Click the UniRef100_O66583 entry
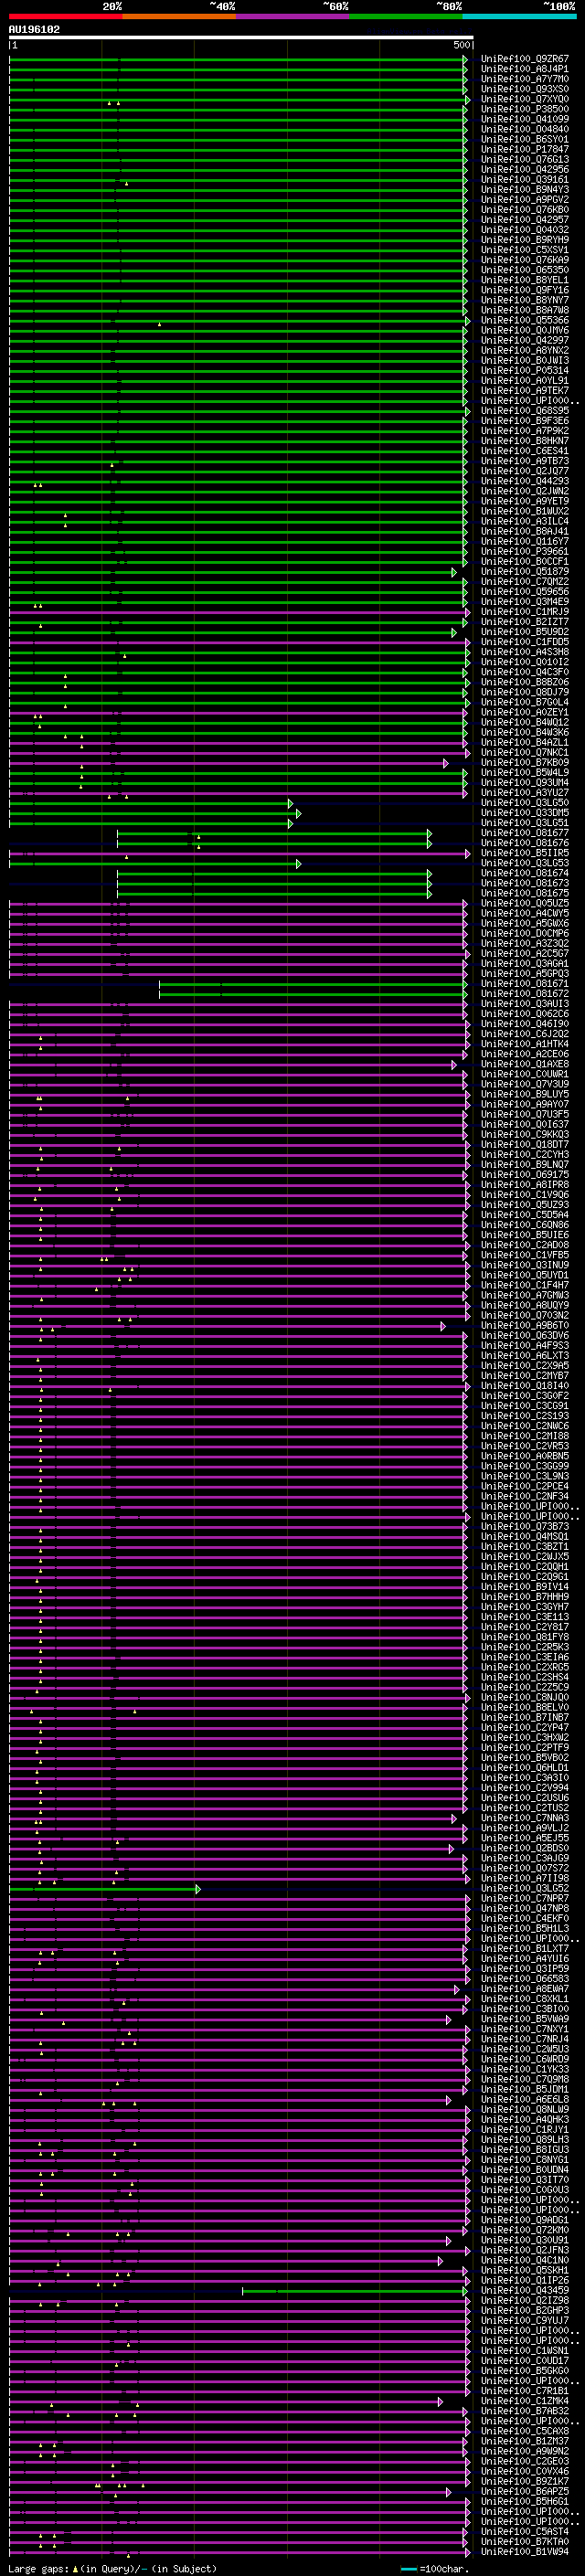The image size is (585, 2576). [x=525, y=1978]
